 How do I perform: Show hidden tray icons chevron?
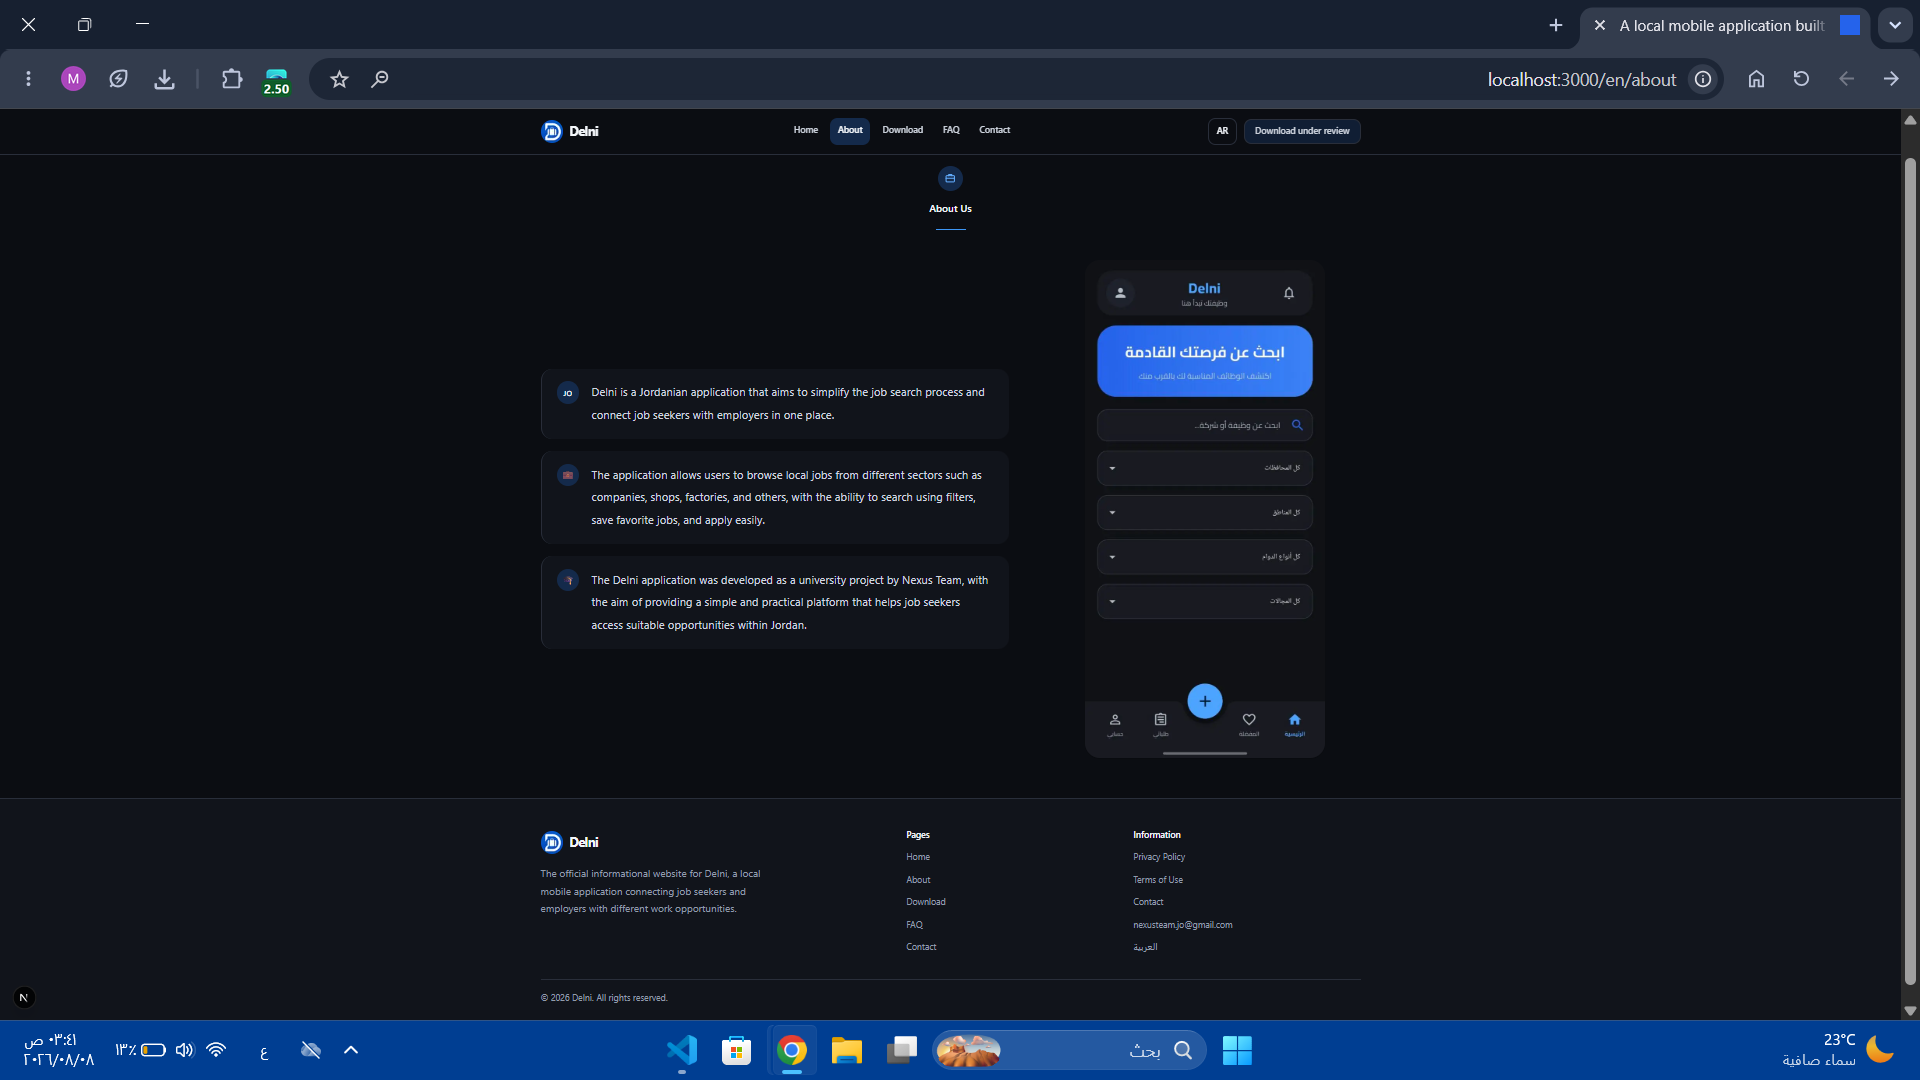[x=351, y=1050]
